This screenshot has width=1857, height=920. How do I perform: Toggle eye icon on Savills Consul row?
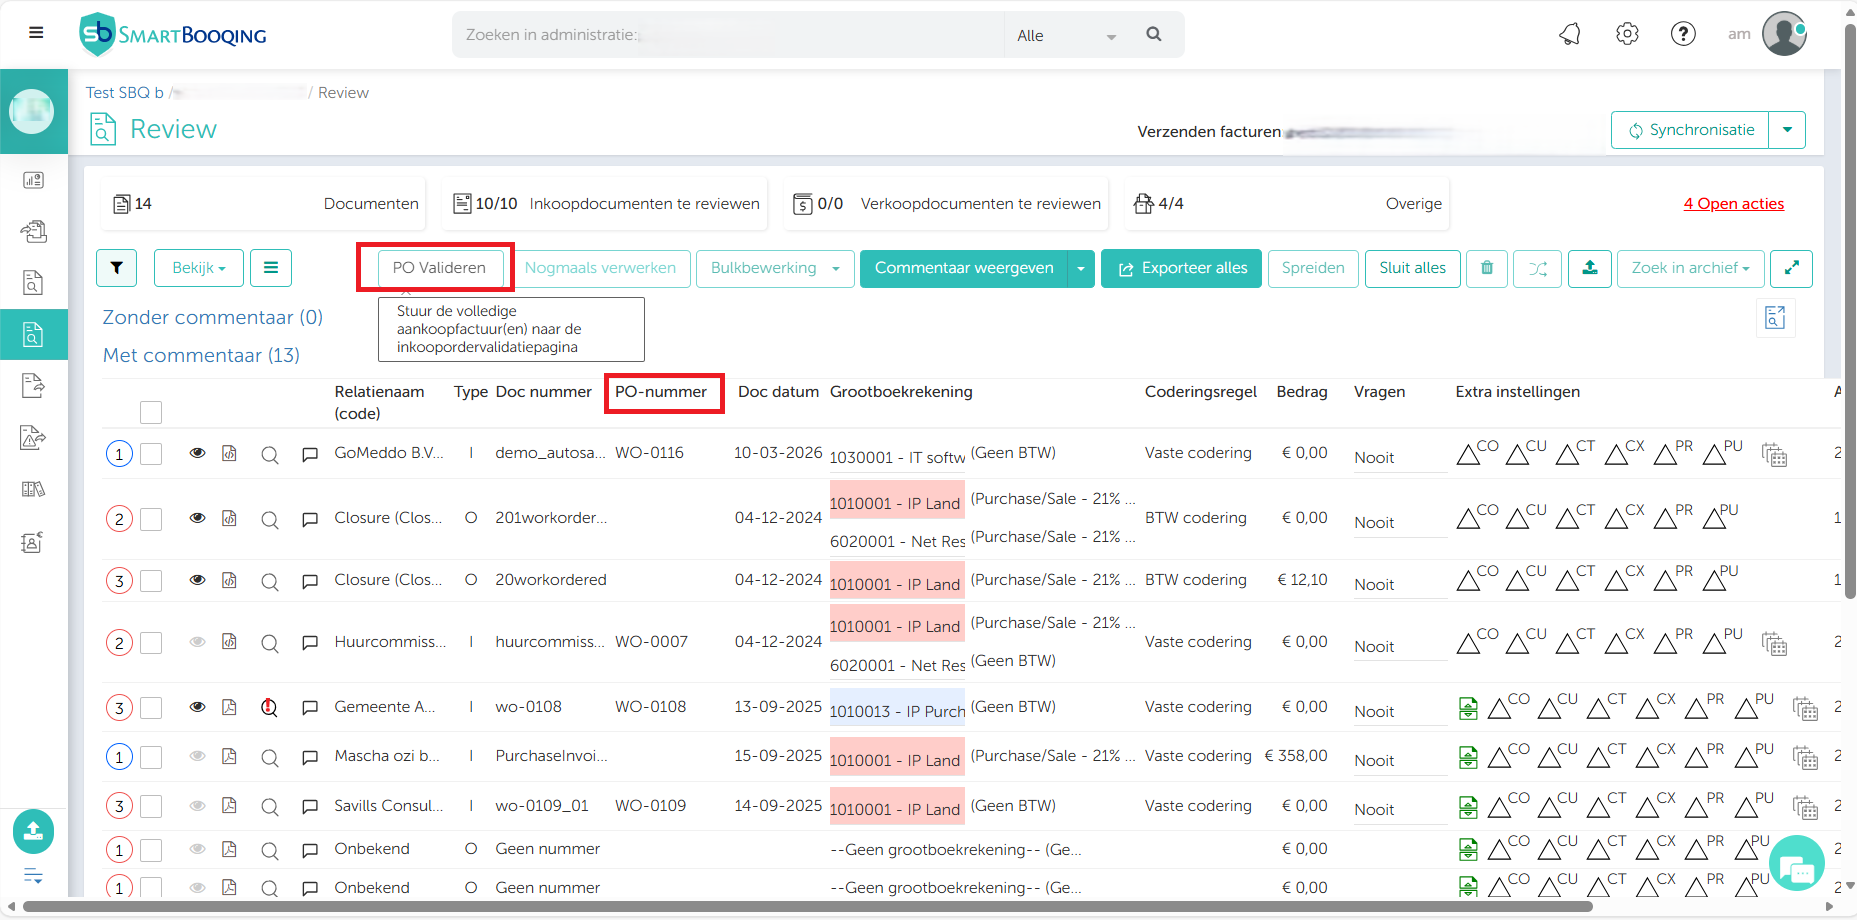198,806
